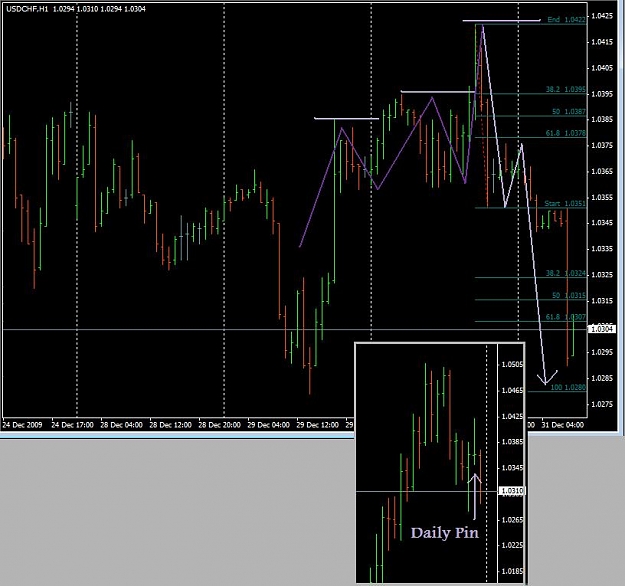
Task: Click the '31 Dec 04:00' time axis label
Action: pyautogui.click(x=562, y=425)
